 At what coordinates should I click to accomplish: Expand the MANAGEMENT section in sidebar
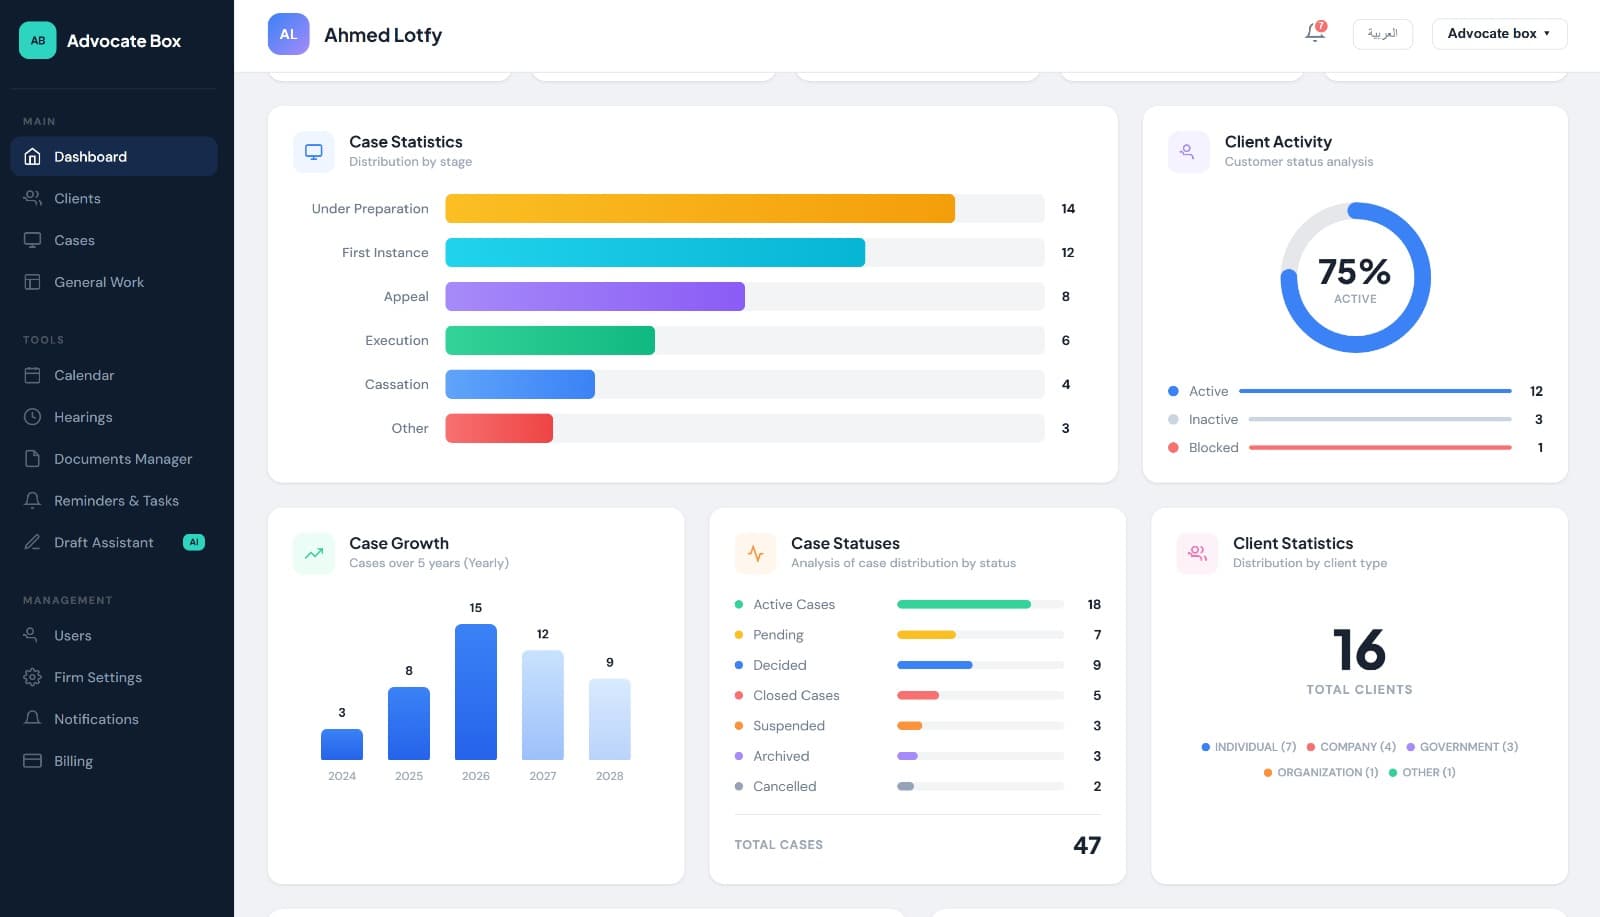click(67, 600)
